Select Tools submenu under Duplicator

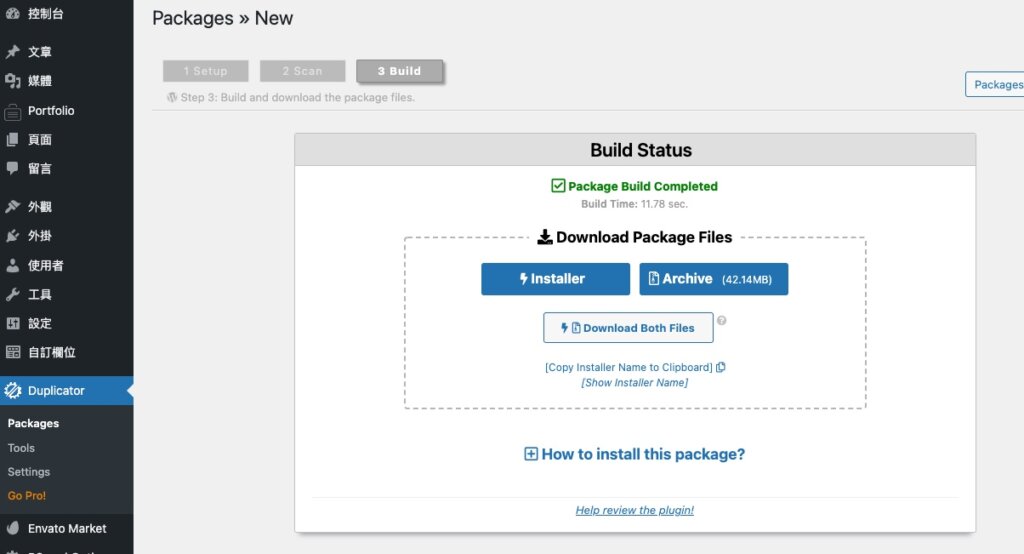point(21,448)
